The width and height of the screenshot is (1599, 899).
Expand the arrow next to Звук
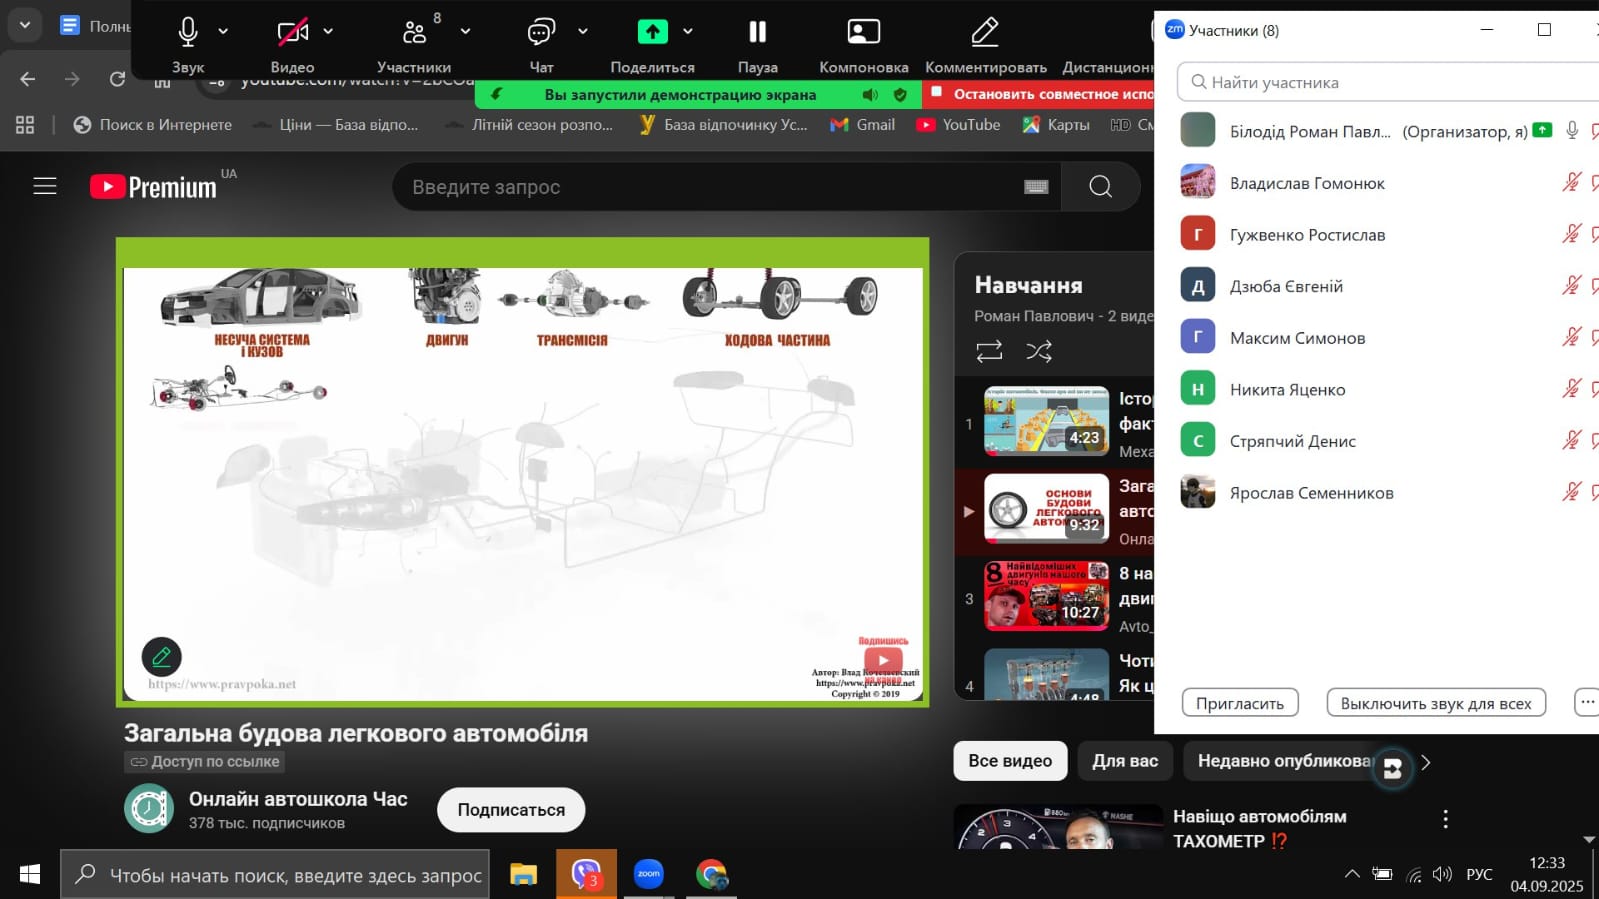(x=223, y=32)
